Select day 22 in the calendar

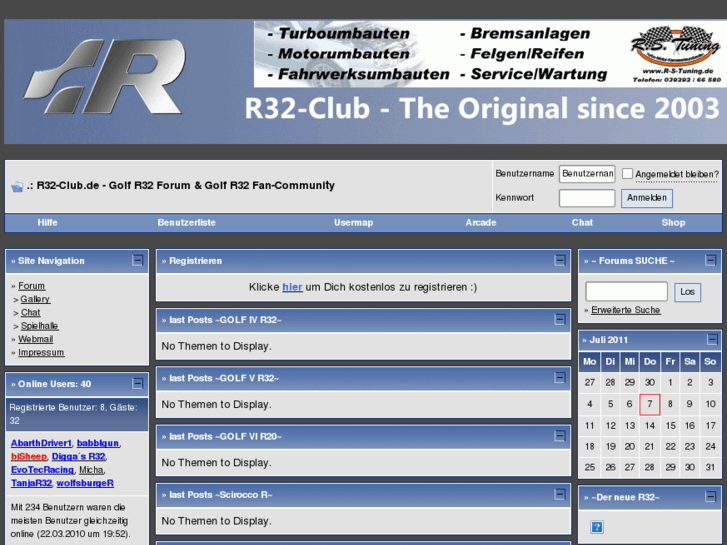pyautogui.click(x=670, y=447)
